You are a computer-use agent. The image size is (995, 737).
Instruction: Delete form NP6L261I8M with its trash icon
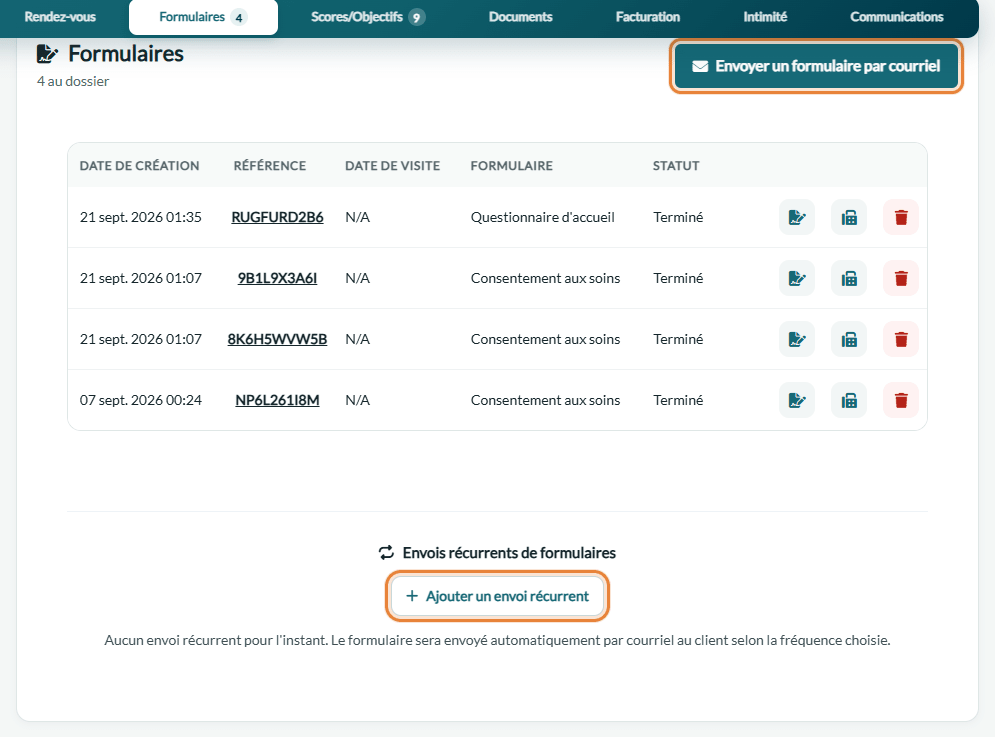(x=901, y=401)
